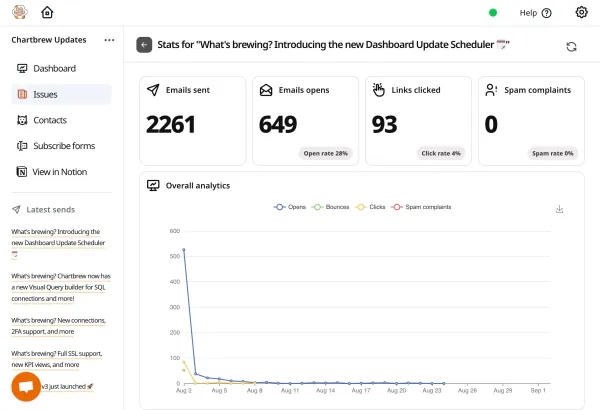Toggle the Opens series in chart legend
Image resolution: width=600 pixels, height=410 pixels.
click(290, 207)
